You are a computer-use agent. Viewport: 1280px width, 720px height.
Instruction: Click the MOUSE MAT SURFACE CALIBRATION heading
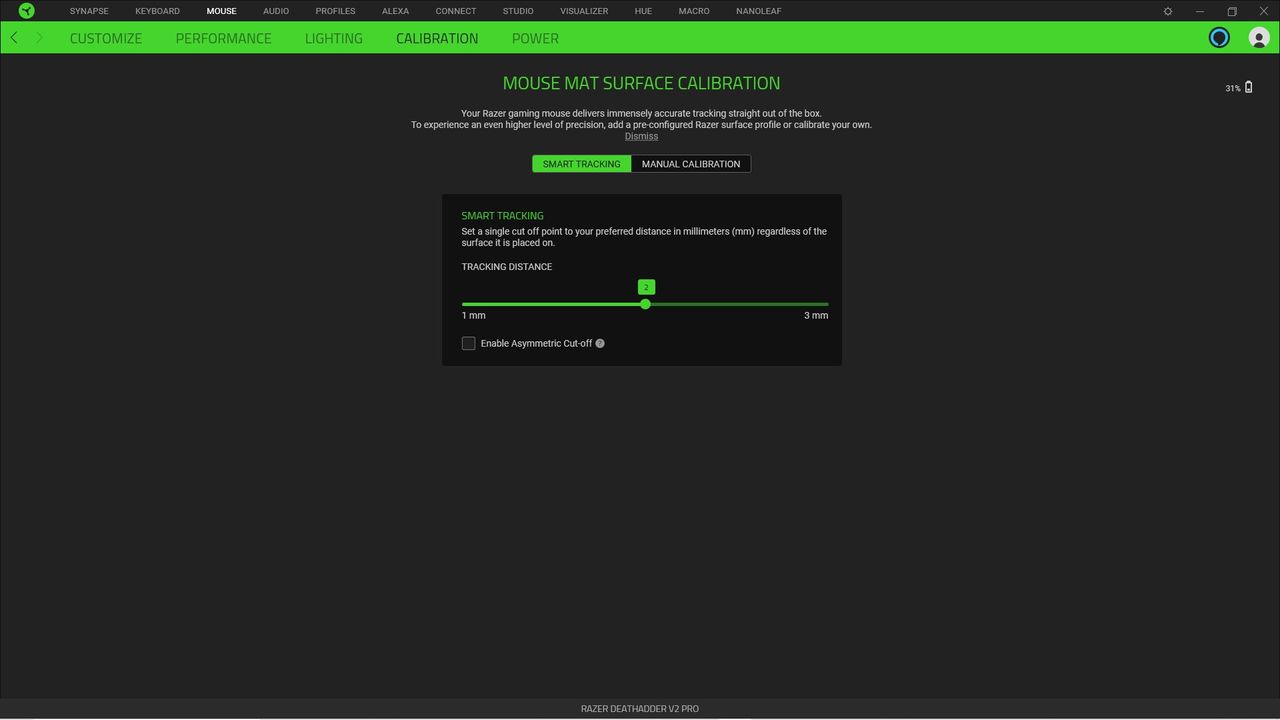641,83
